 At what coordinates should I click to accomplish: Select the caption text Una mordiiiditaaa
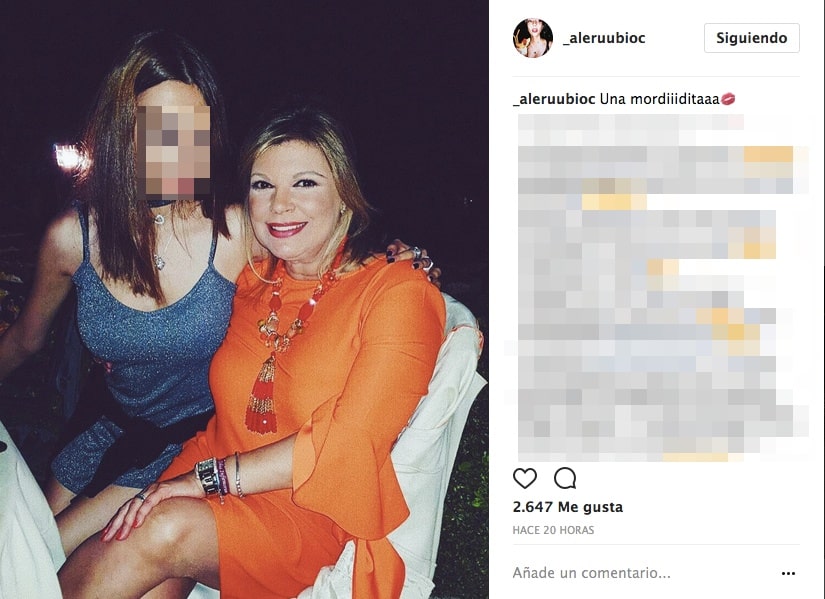point(659,99)
